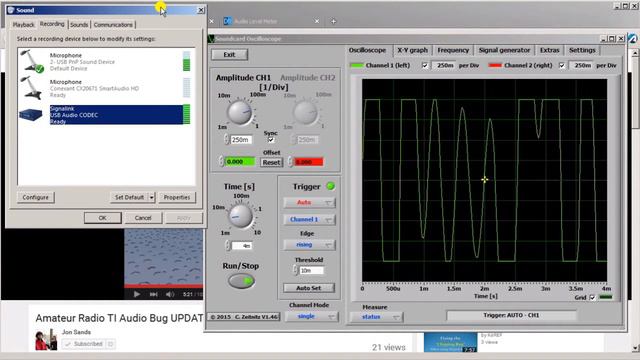Switch to the Communications tab
640x360 pixels.
tap(113, 25)
